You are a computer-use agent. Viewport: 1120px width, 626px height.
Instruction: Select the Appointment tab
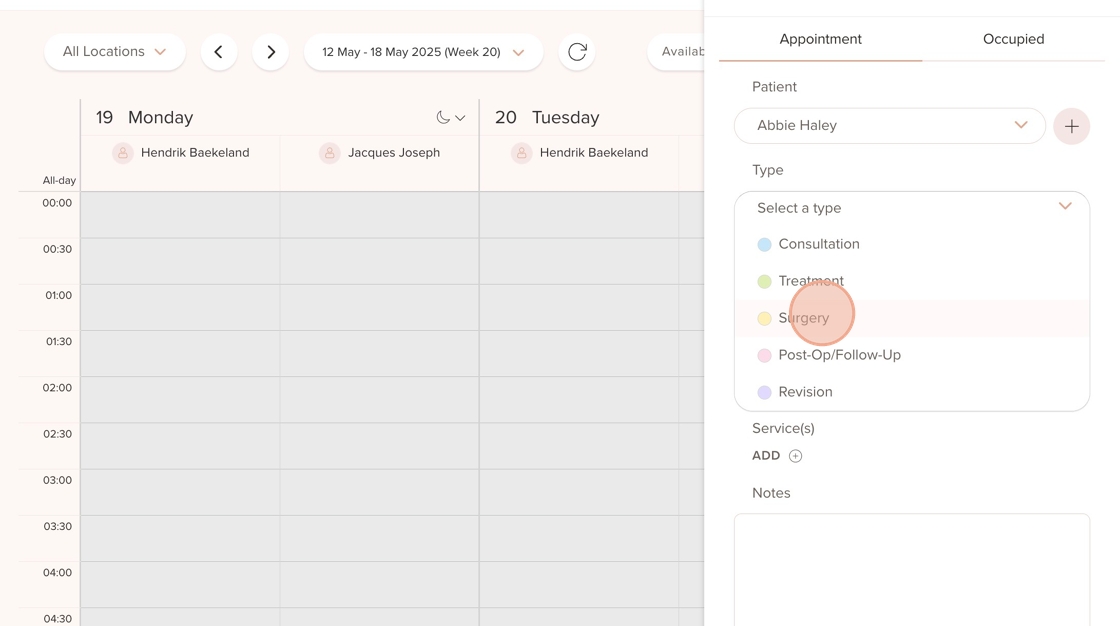coord(820,39)
